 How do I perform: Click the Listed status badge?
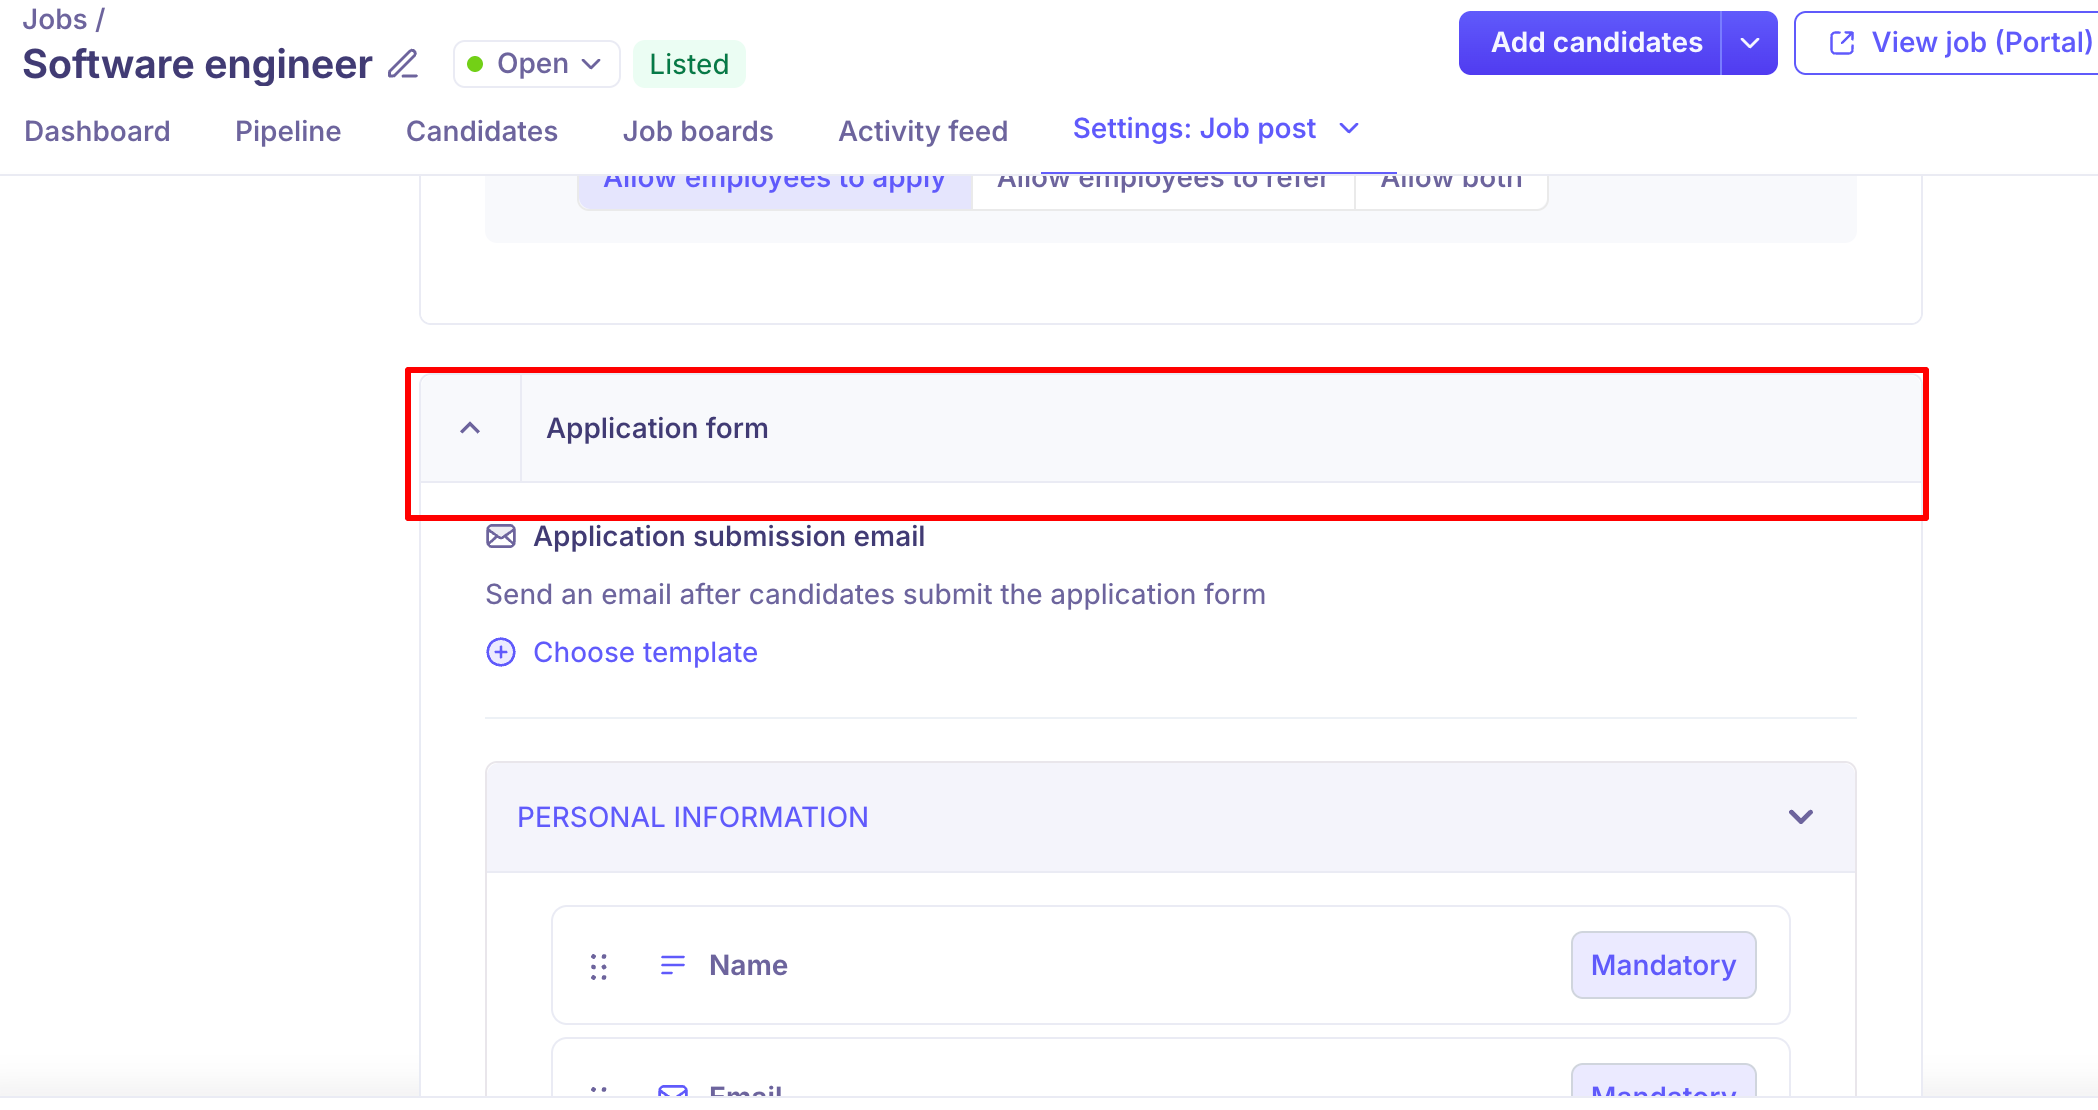(x=689, y=64)
